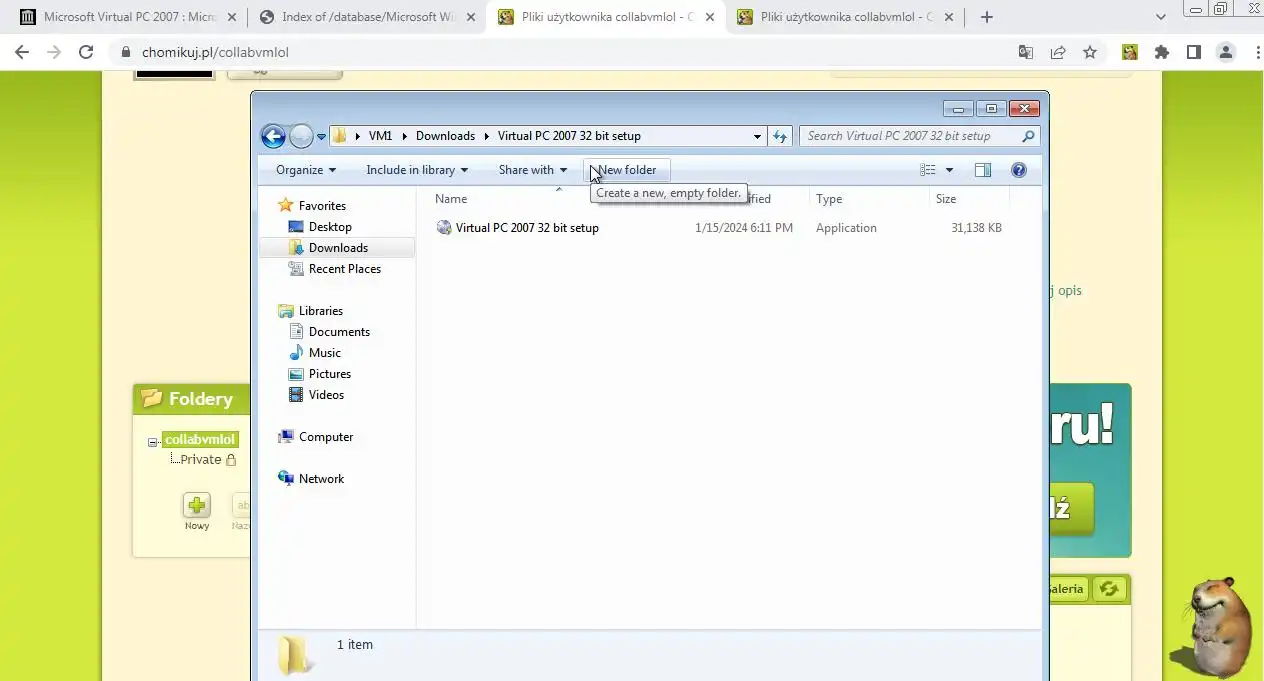Image resolution: width=1264 pixels, height=681 pixels.
Task: Open the address bar history dropdown
Action: (757, 136)
